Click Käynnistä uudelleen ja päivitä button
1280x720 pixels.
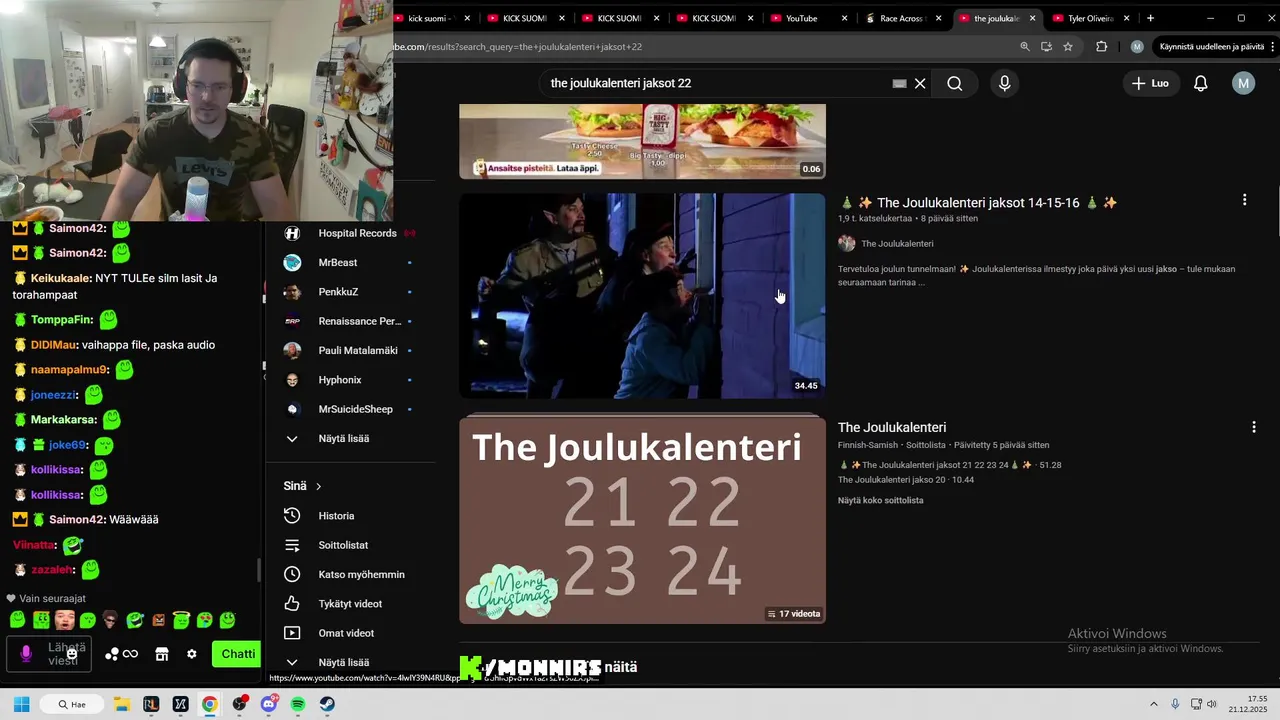(x=1211, y=46)
